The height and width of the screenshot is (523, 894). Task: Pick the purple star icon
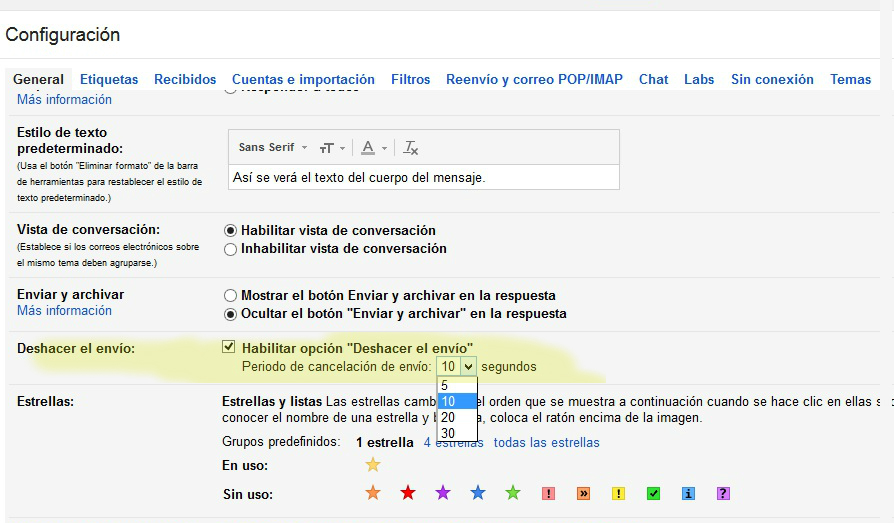pos(443,493)
